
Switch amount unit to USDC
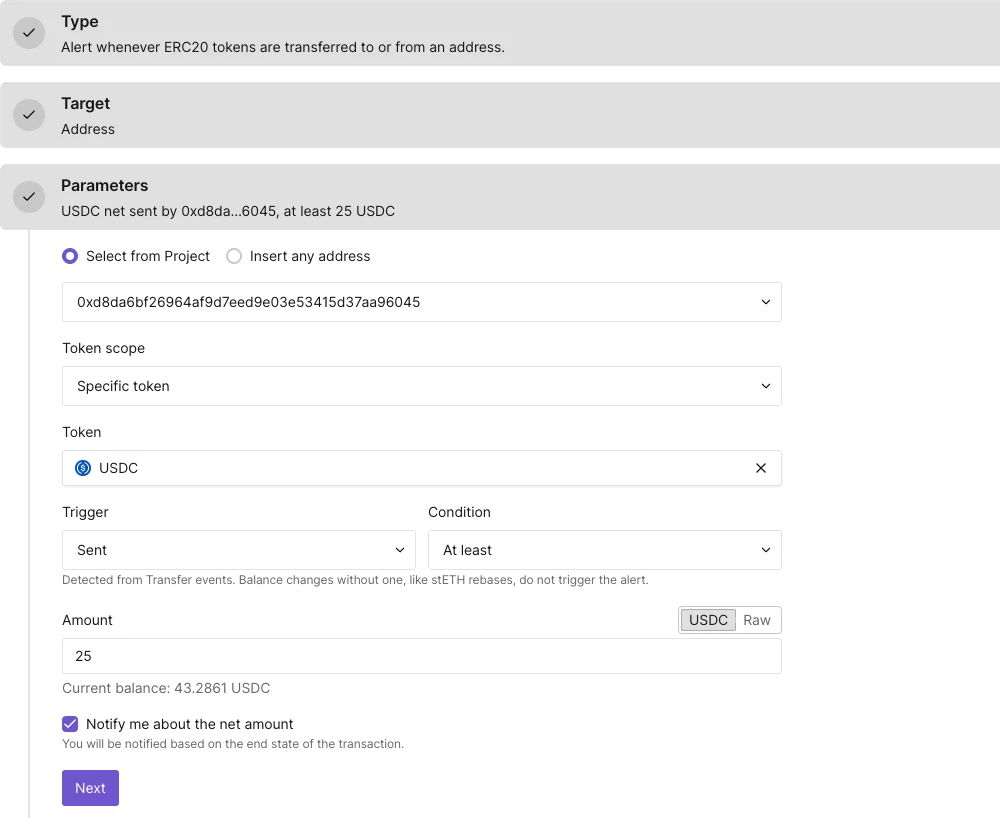point(708,620)
